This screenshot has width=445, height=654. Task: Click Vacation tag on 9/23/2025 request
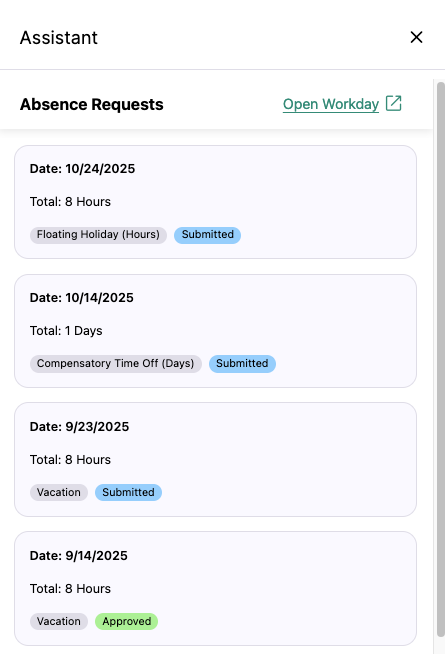click(x=59, y=493)
